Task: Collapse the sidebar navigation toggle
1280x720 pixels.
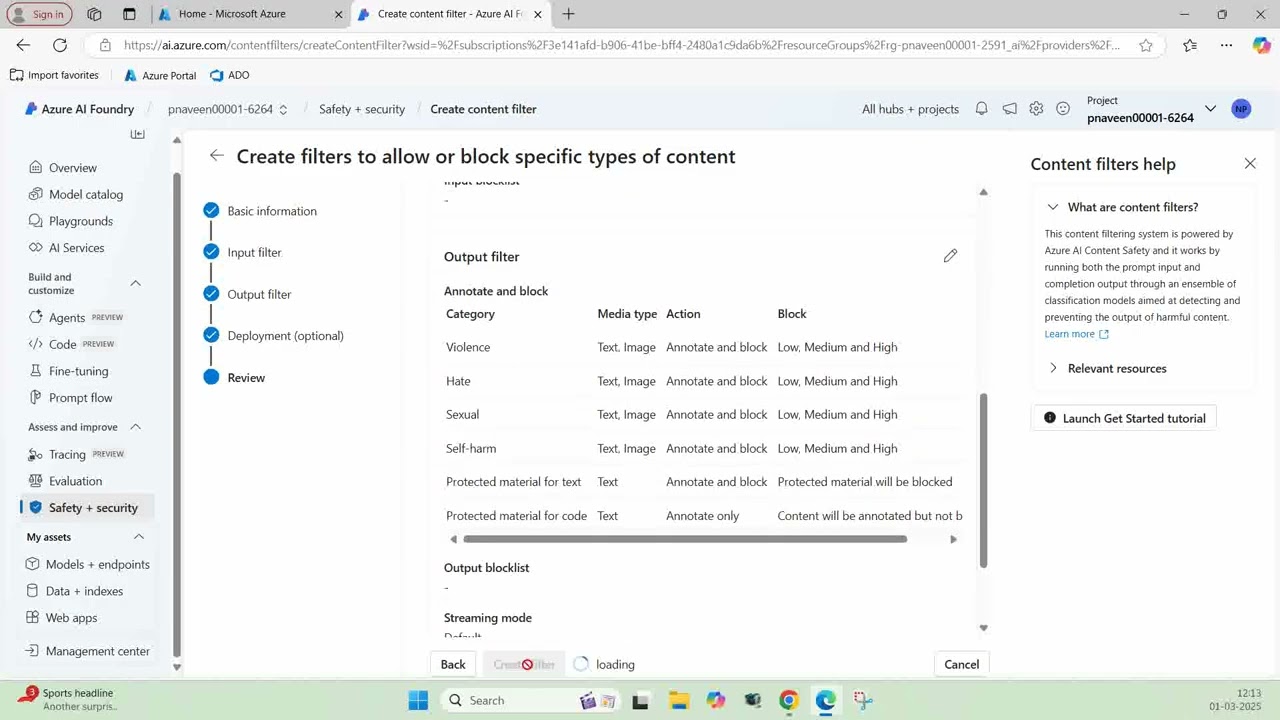Action: coord(138,134)
